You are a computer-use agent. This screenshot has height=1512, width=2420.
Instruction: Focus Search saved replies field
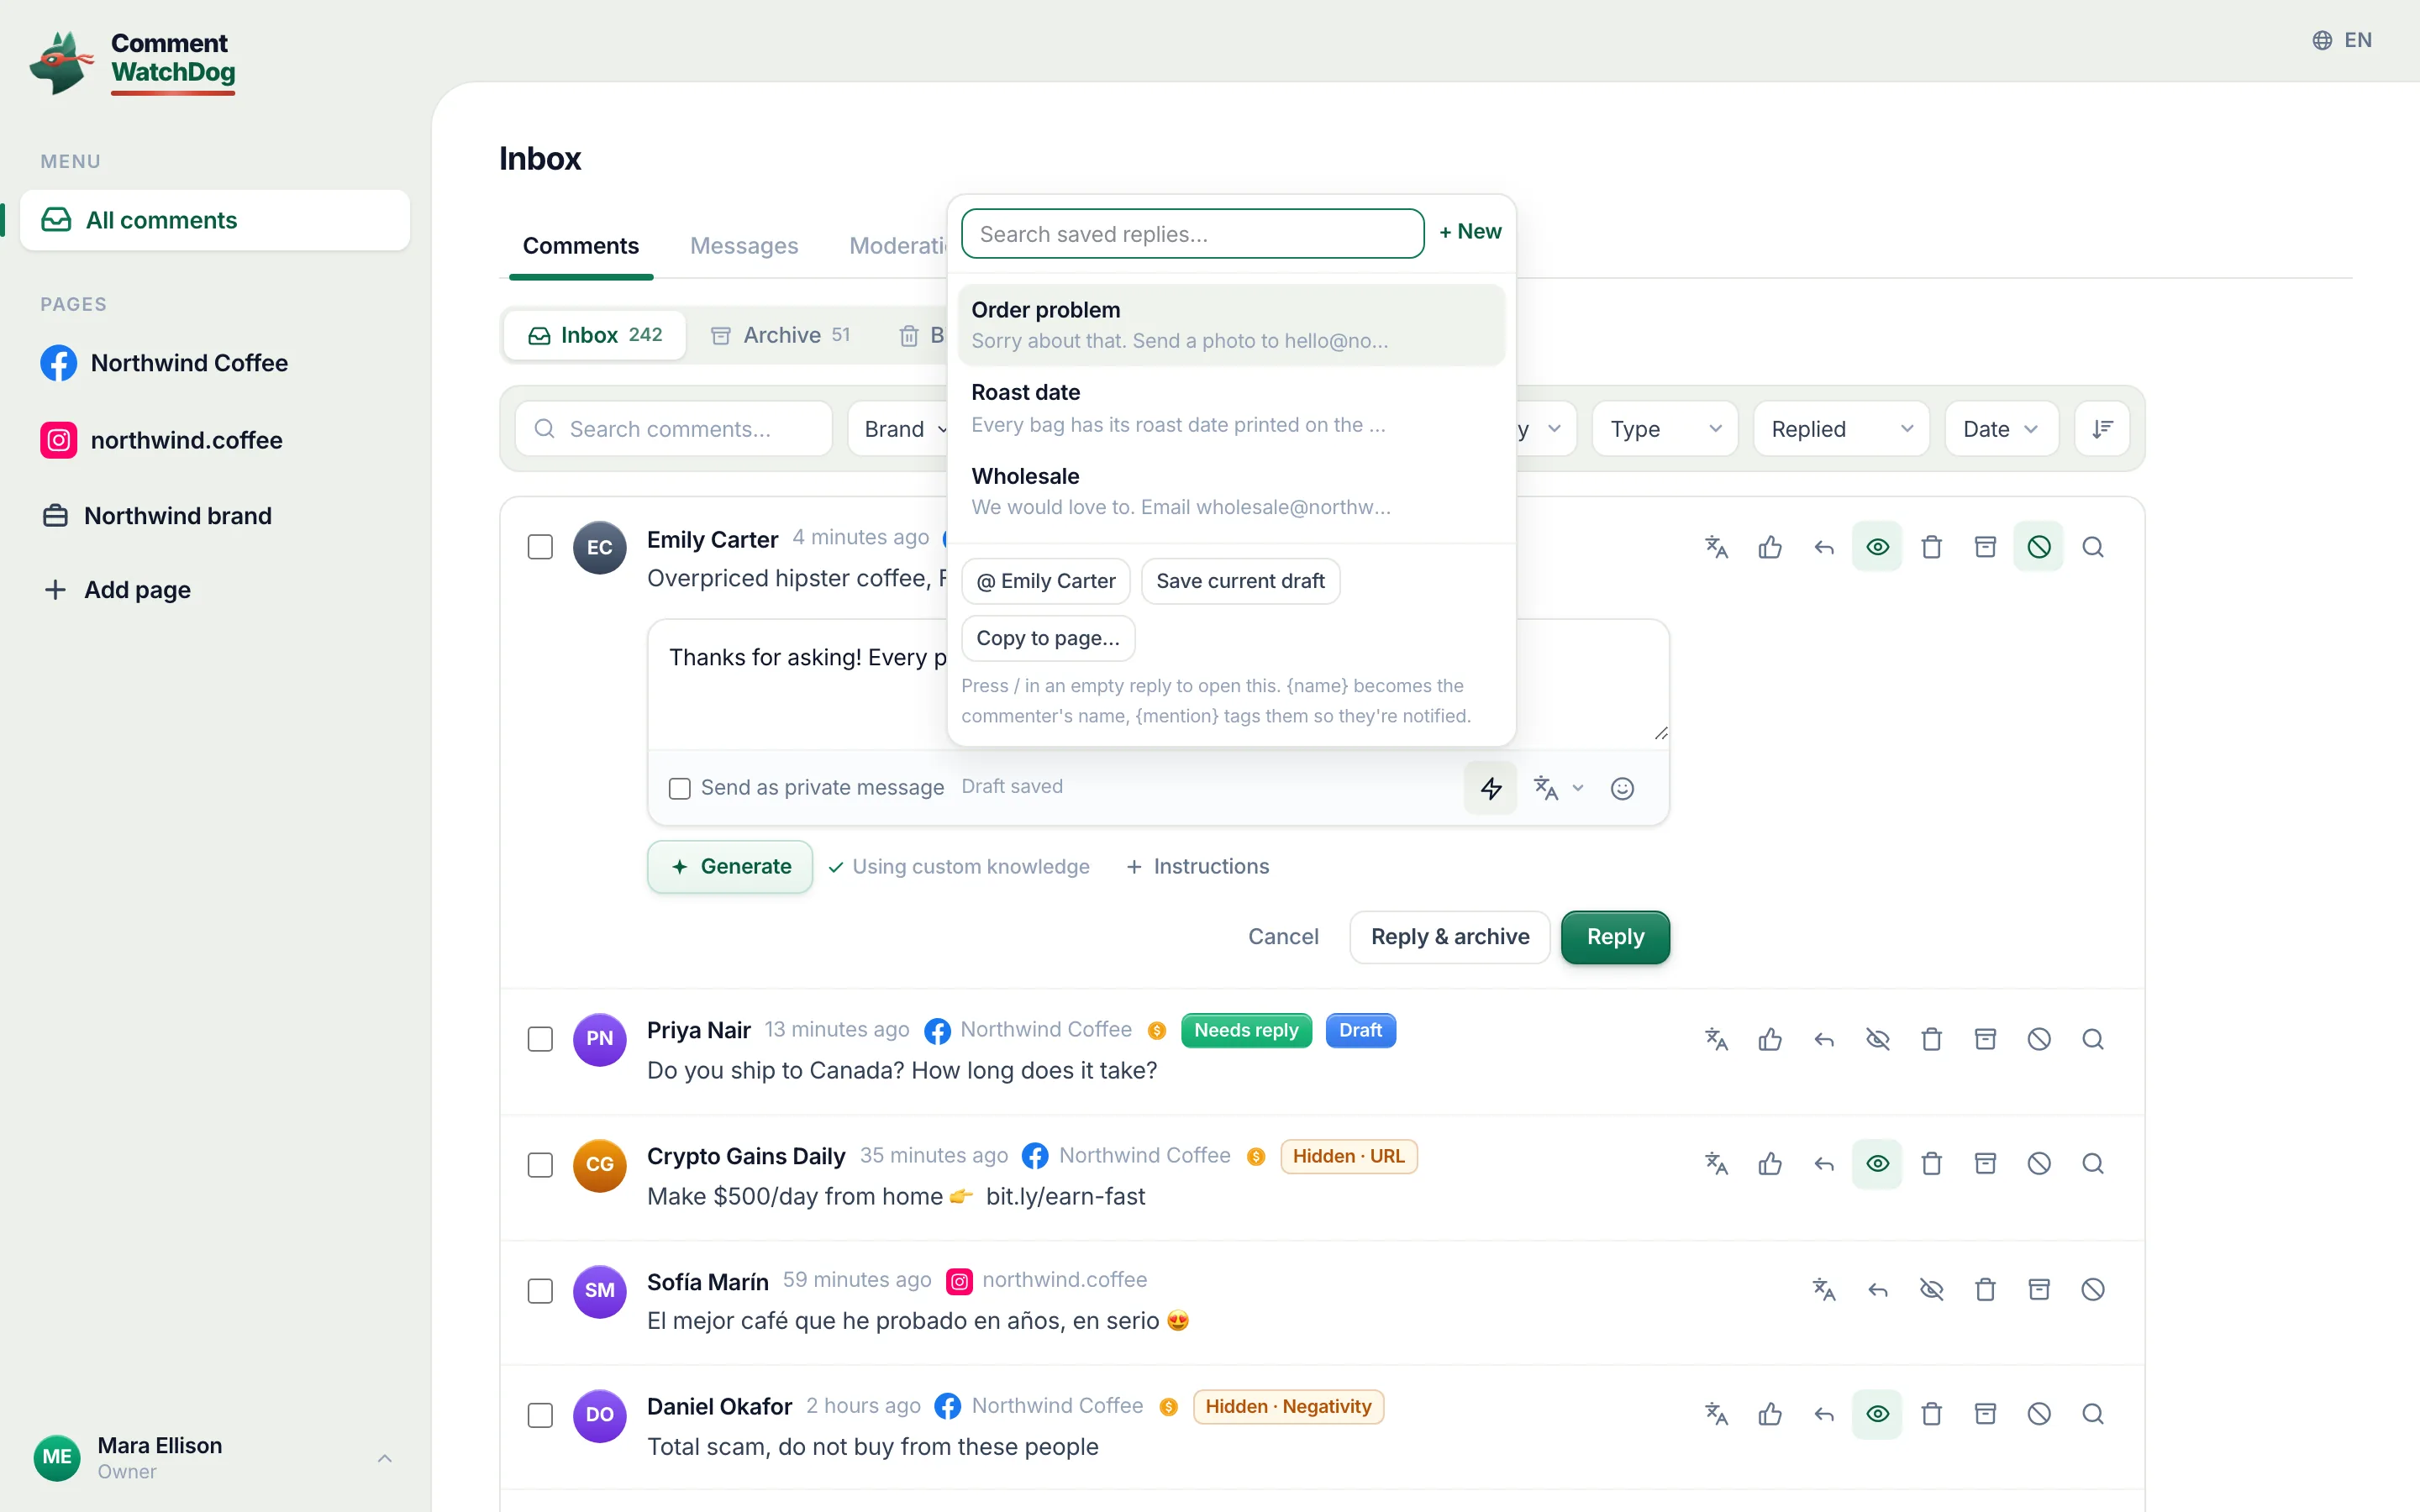click(1192, 234)
